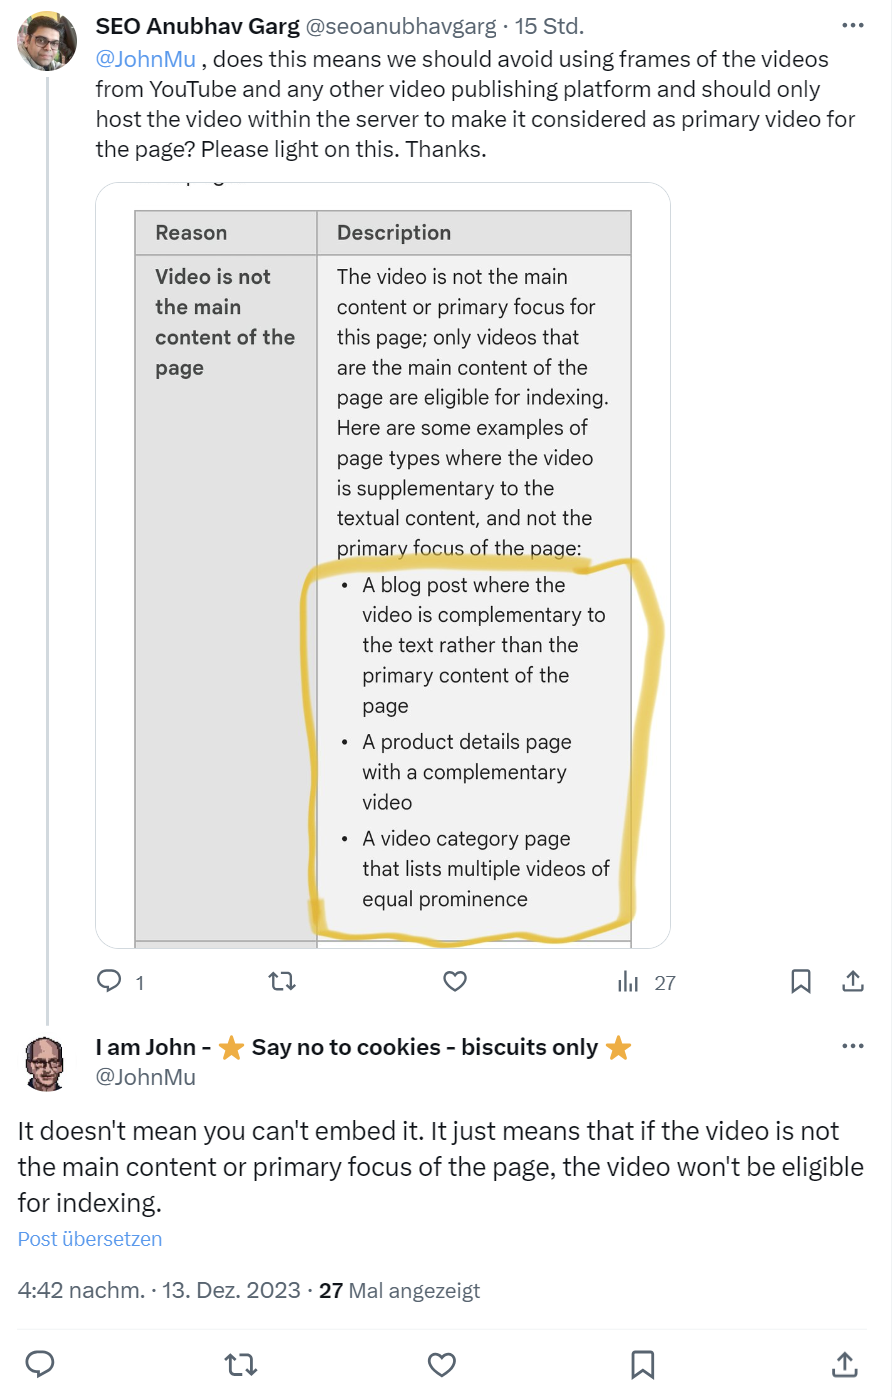The width and height of the screenshot is (892, 1397).
Task: Reply to JohnMu's post
Action: point(40,1363)
